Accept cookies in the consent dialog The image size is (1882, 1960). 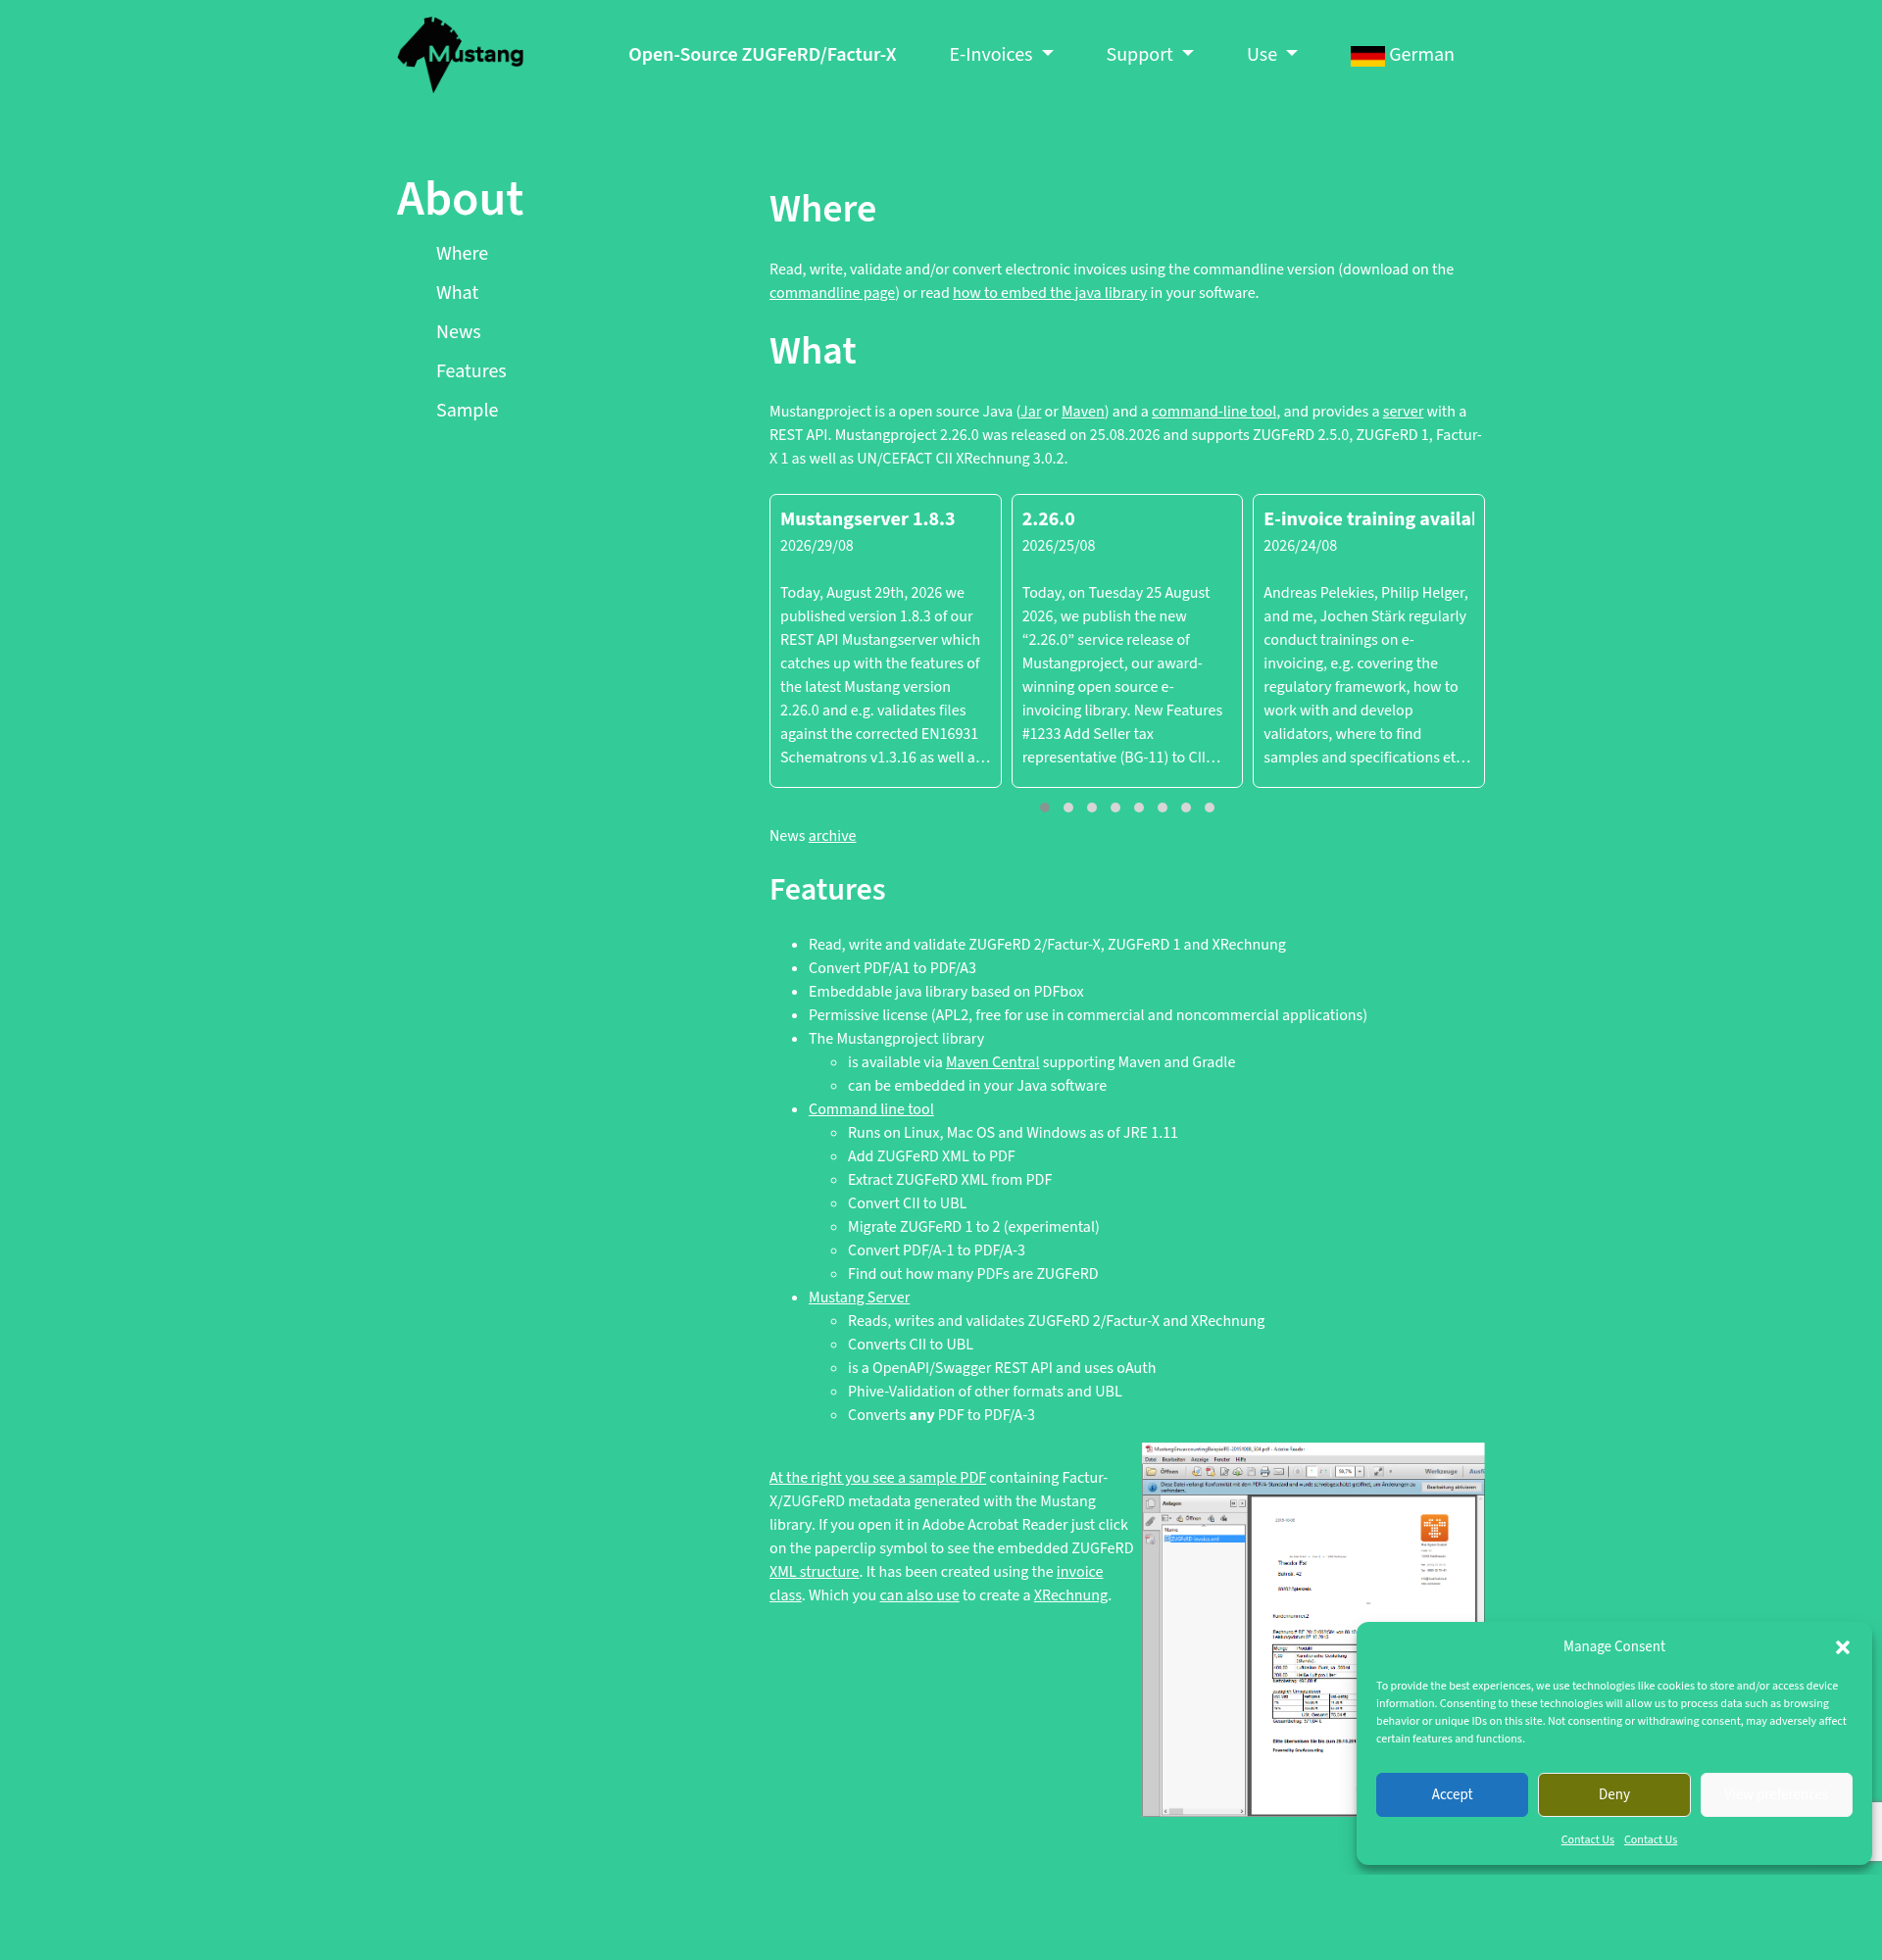[1451, 1794]
